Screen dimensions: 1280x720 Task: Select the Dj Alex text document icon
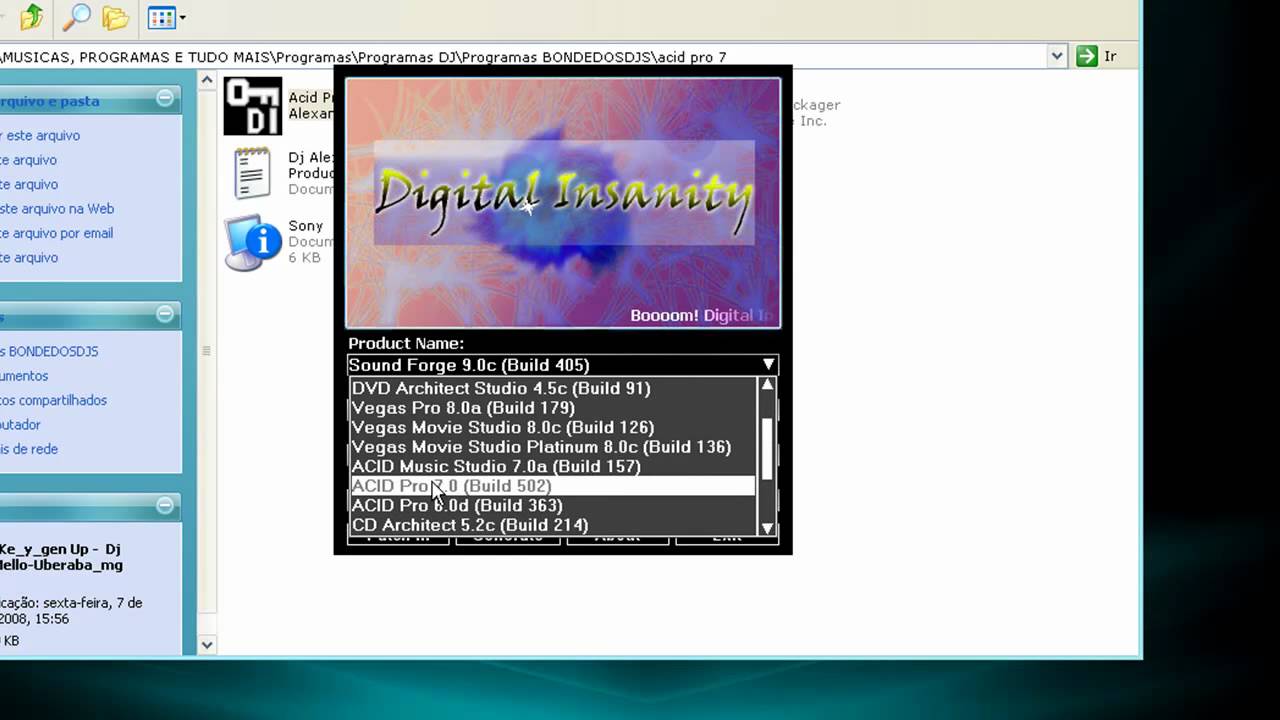point(252,172)
